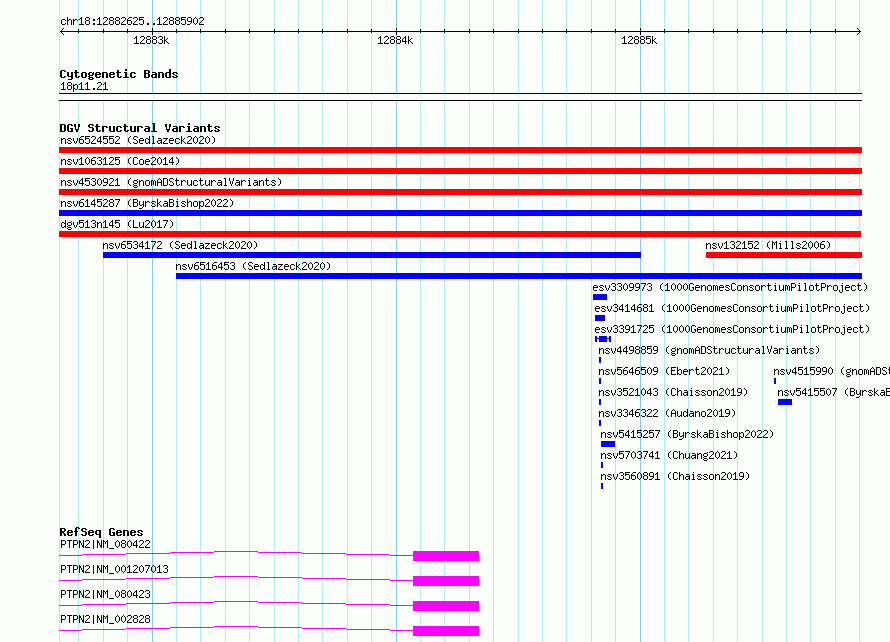Click the 18p11.21 cytogenetic band bar
The width and height of the screenshot is (890, 642).
(x=460, y=97)
